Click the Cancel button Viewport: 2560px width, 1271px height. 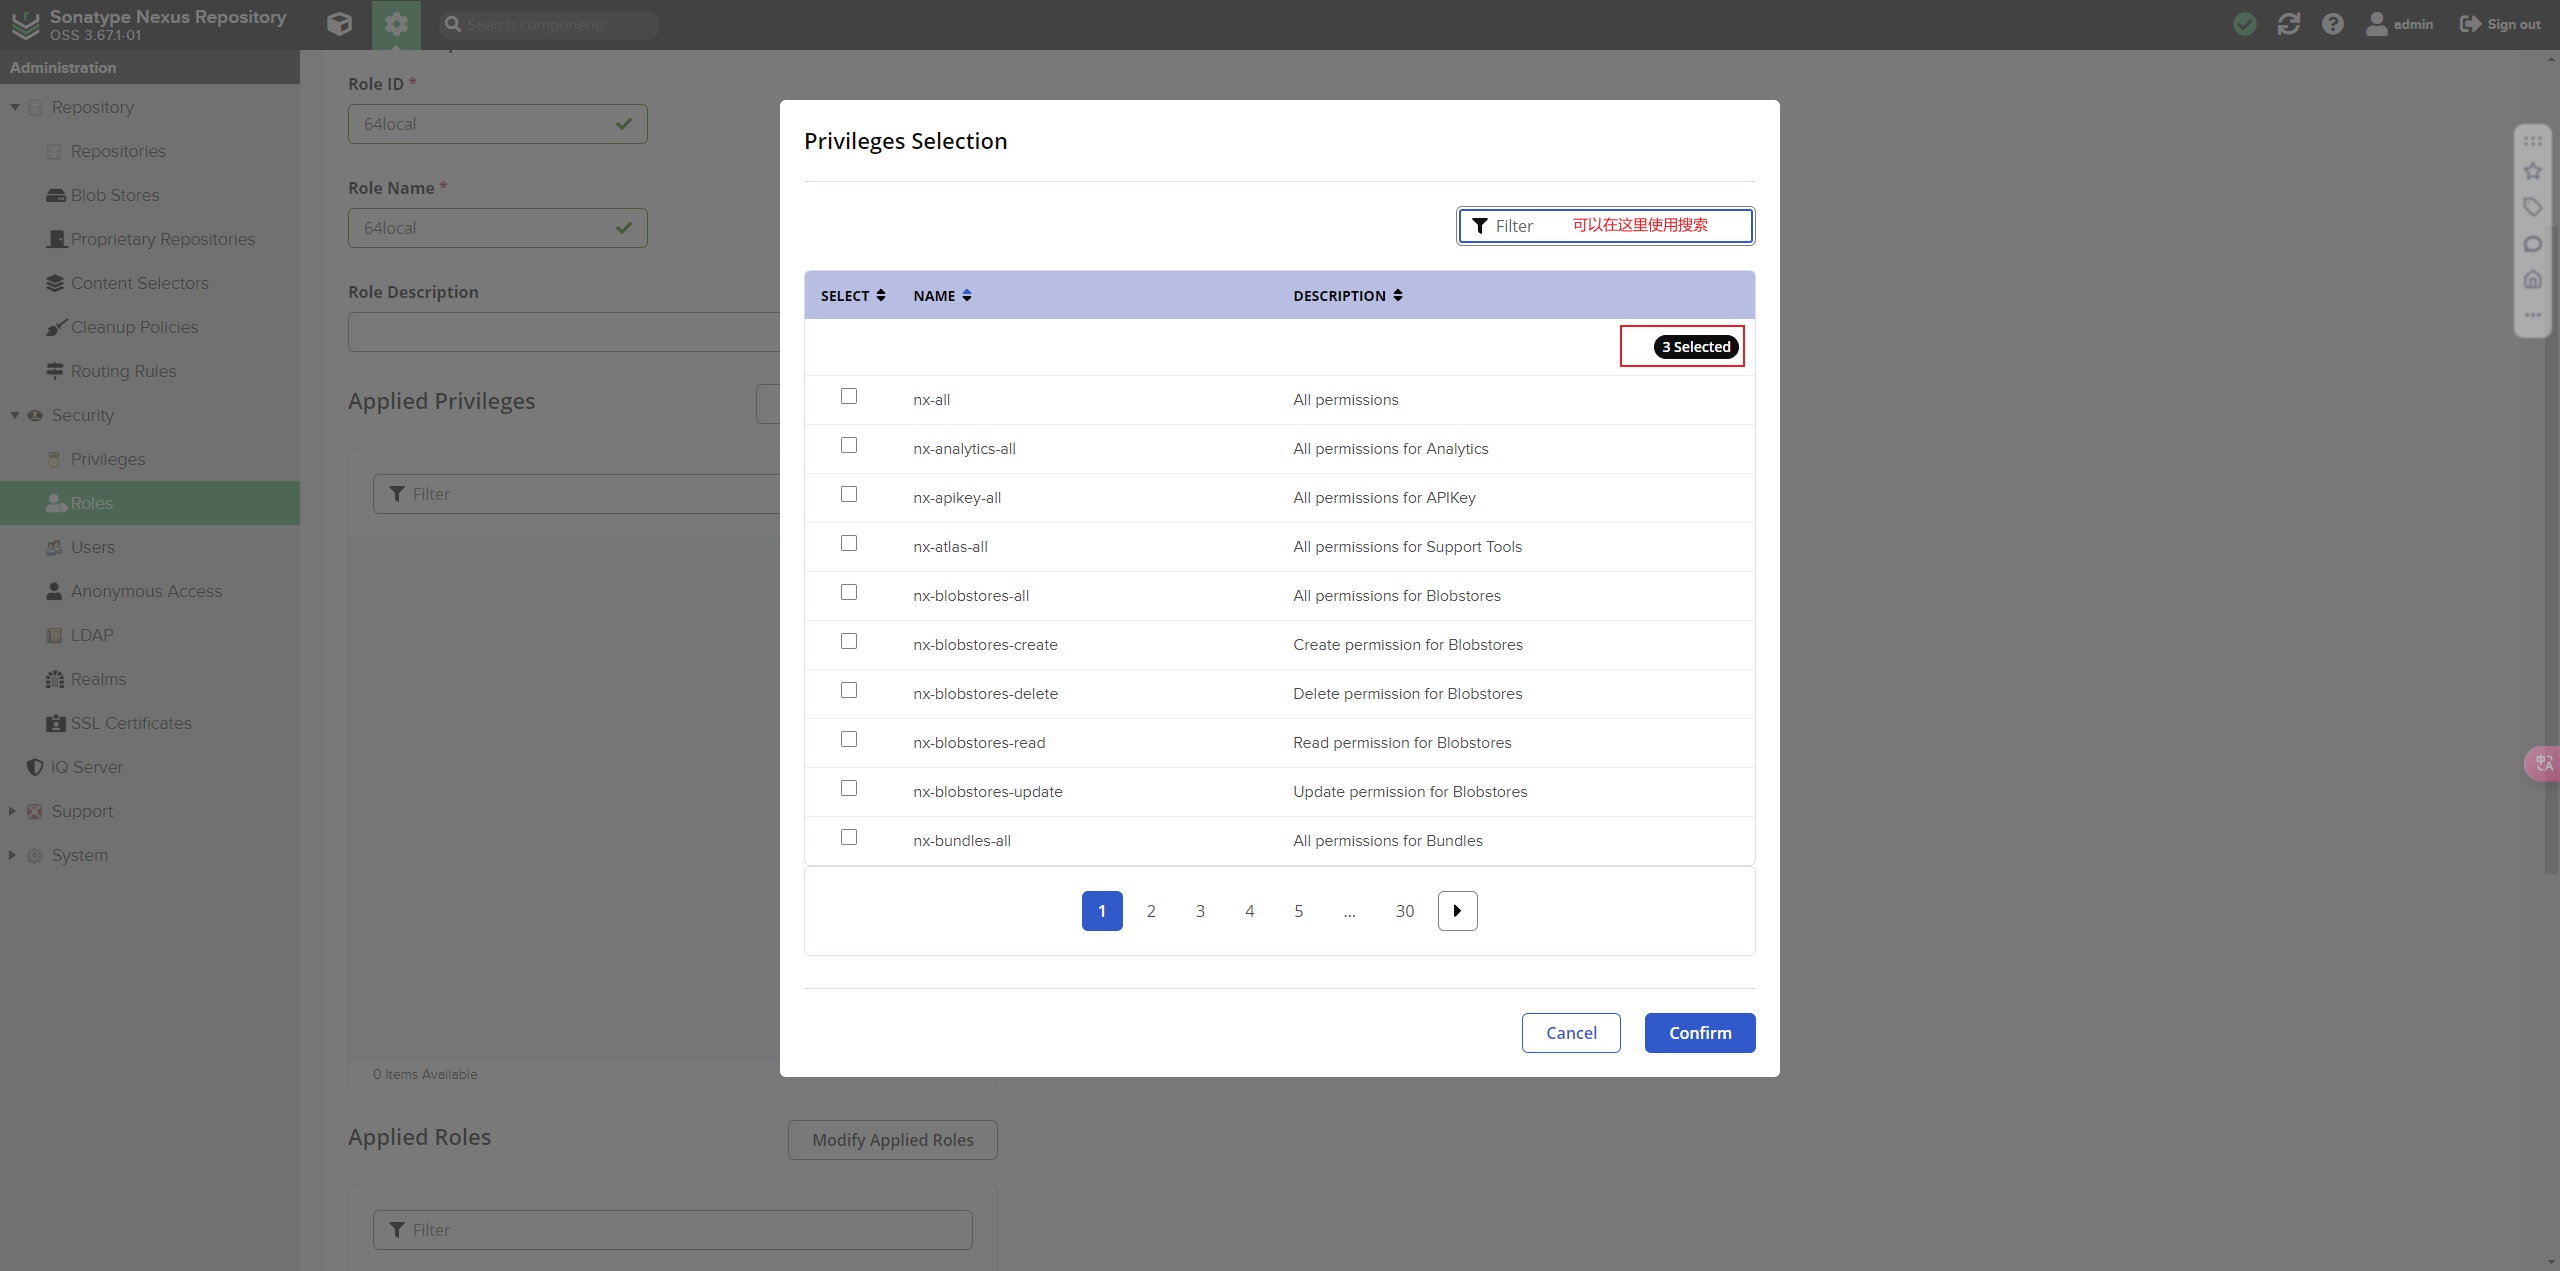tap(1571, 1033)
